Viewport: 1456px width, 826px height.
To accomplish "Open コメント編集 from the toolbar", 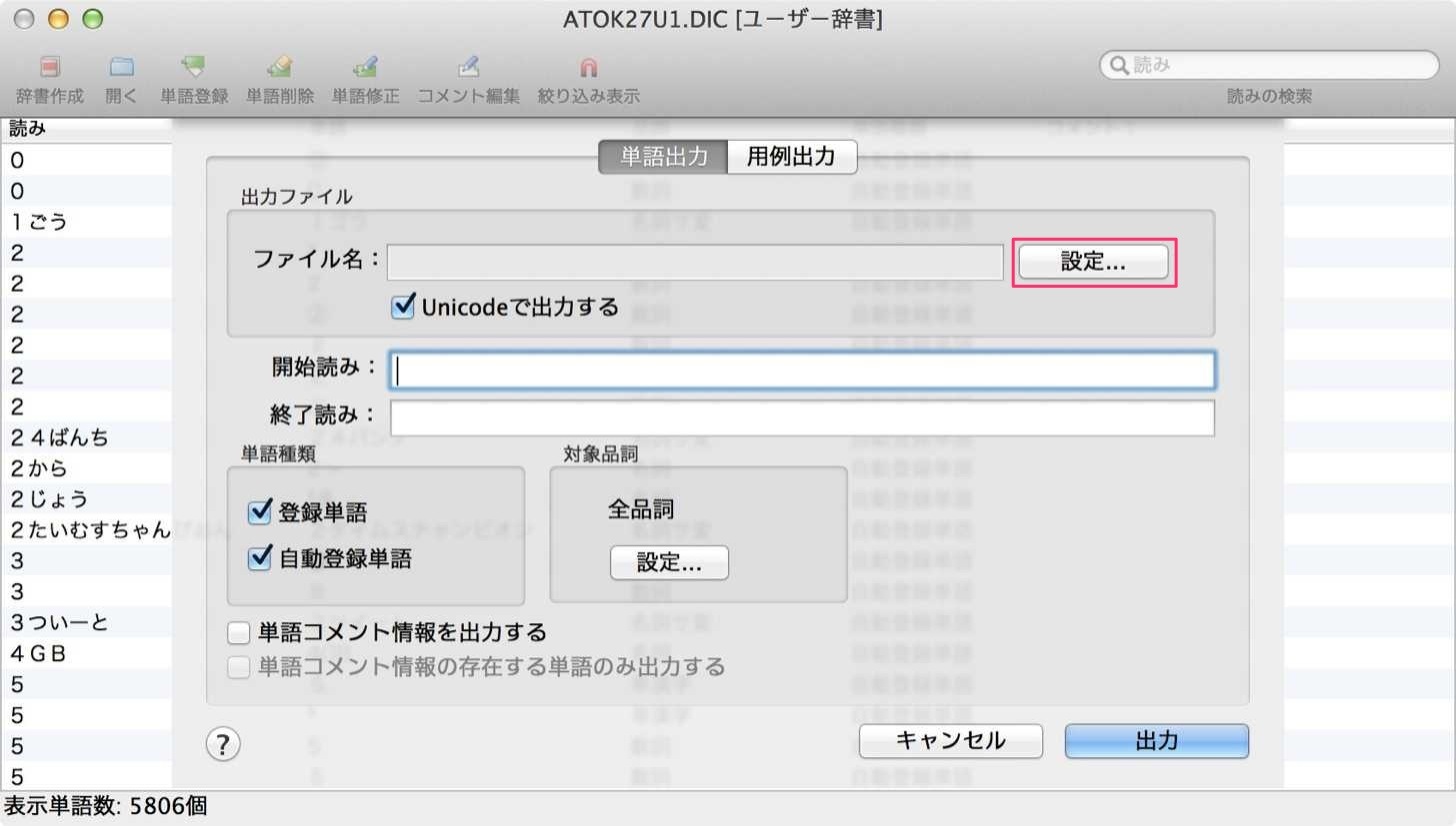I will click(x=469, y=68).
